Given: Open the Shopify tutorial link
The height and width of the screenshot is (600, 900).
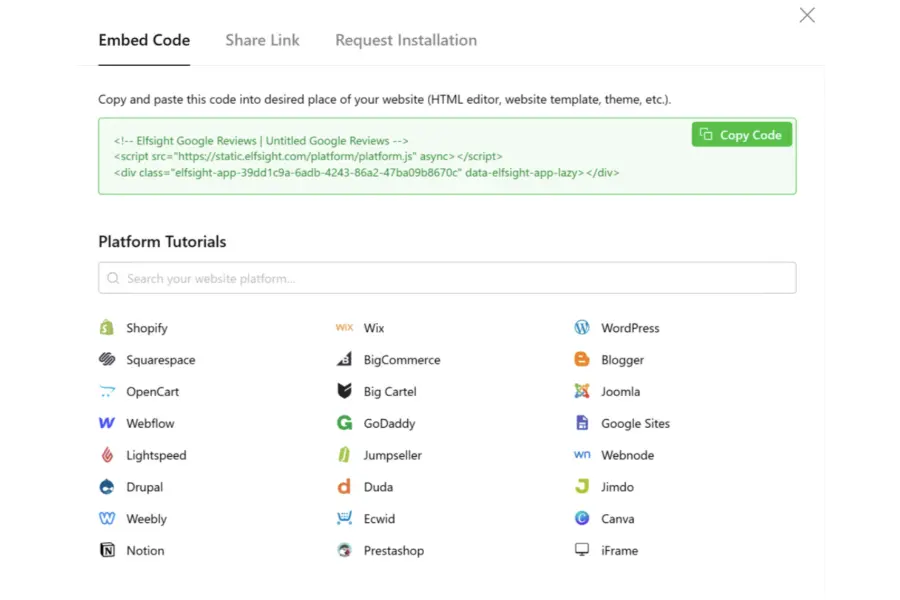Looking at the screenshot, I should pos(147,328).
